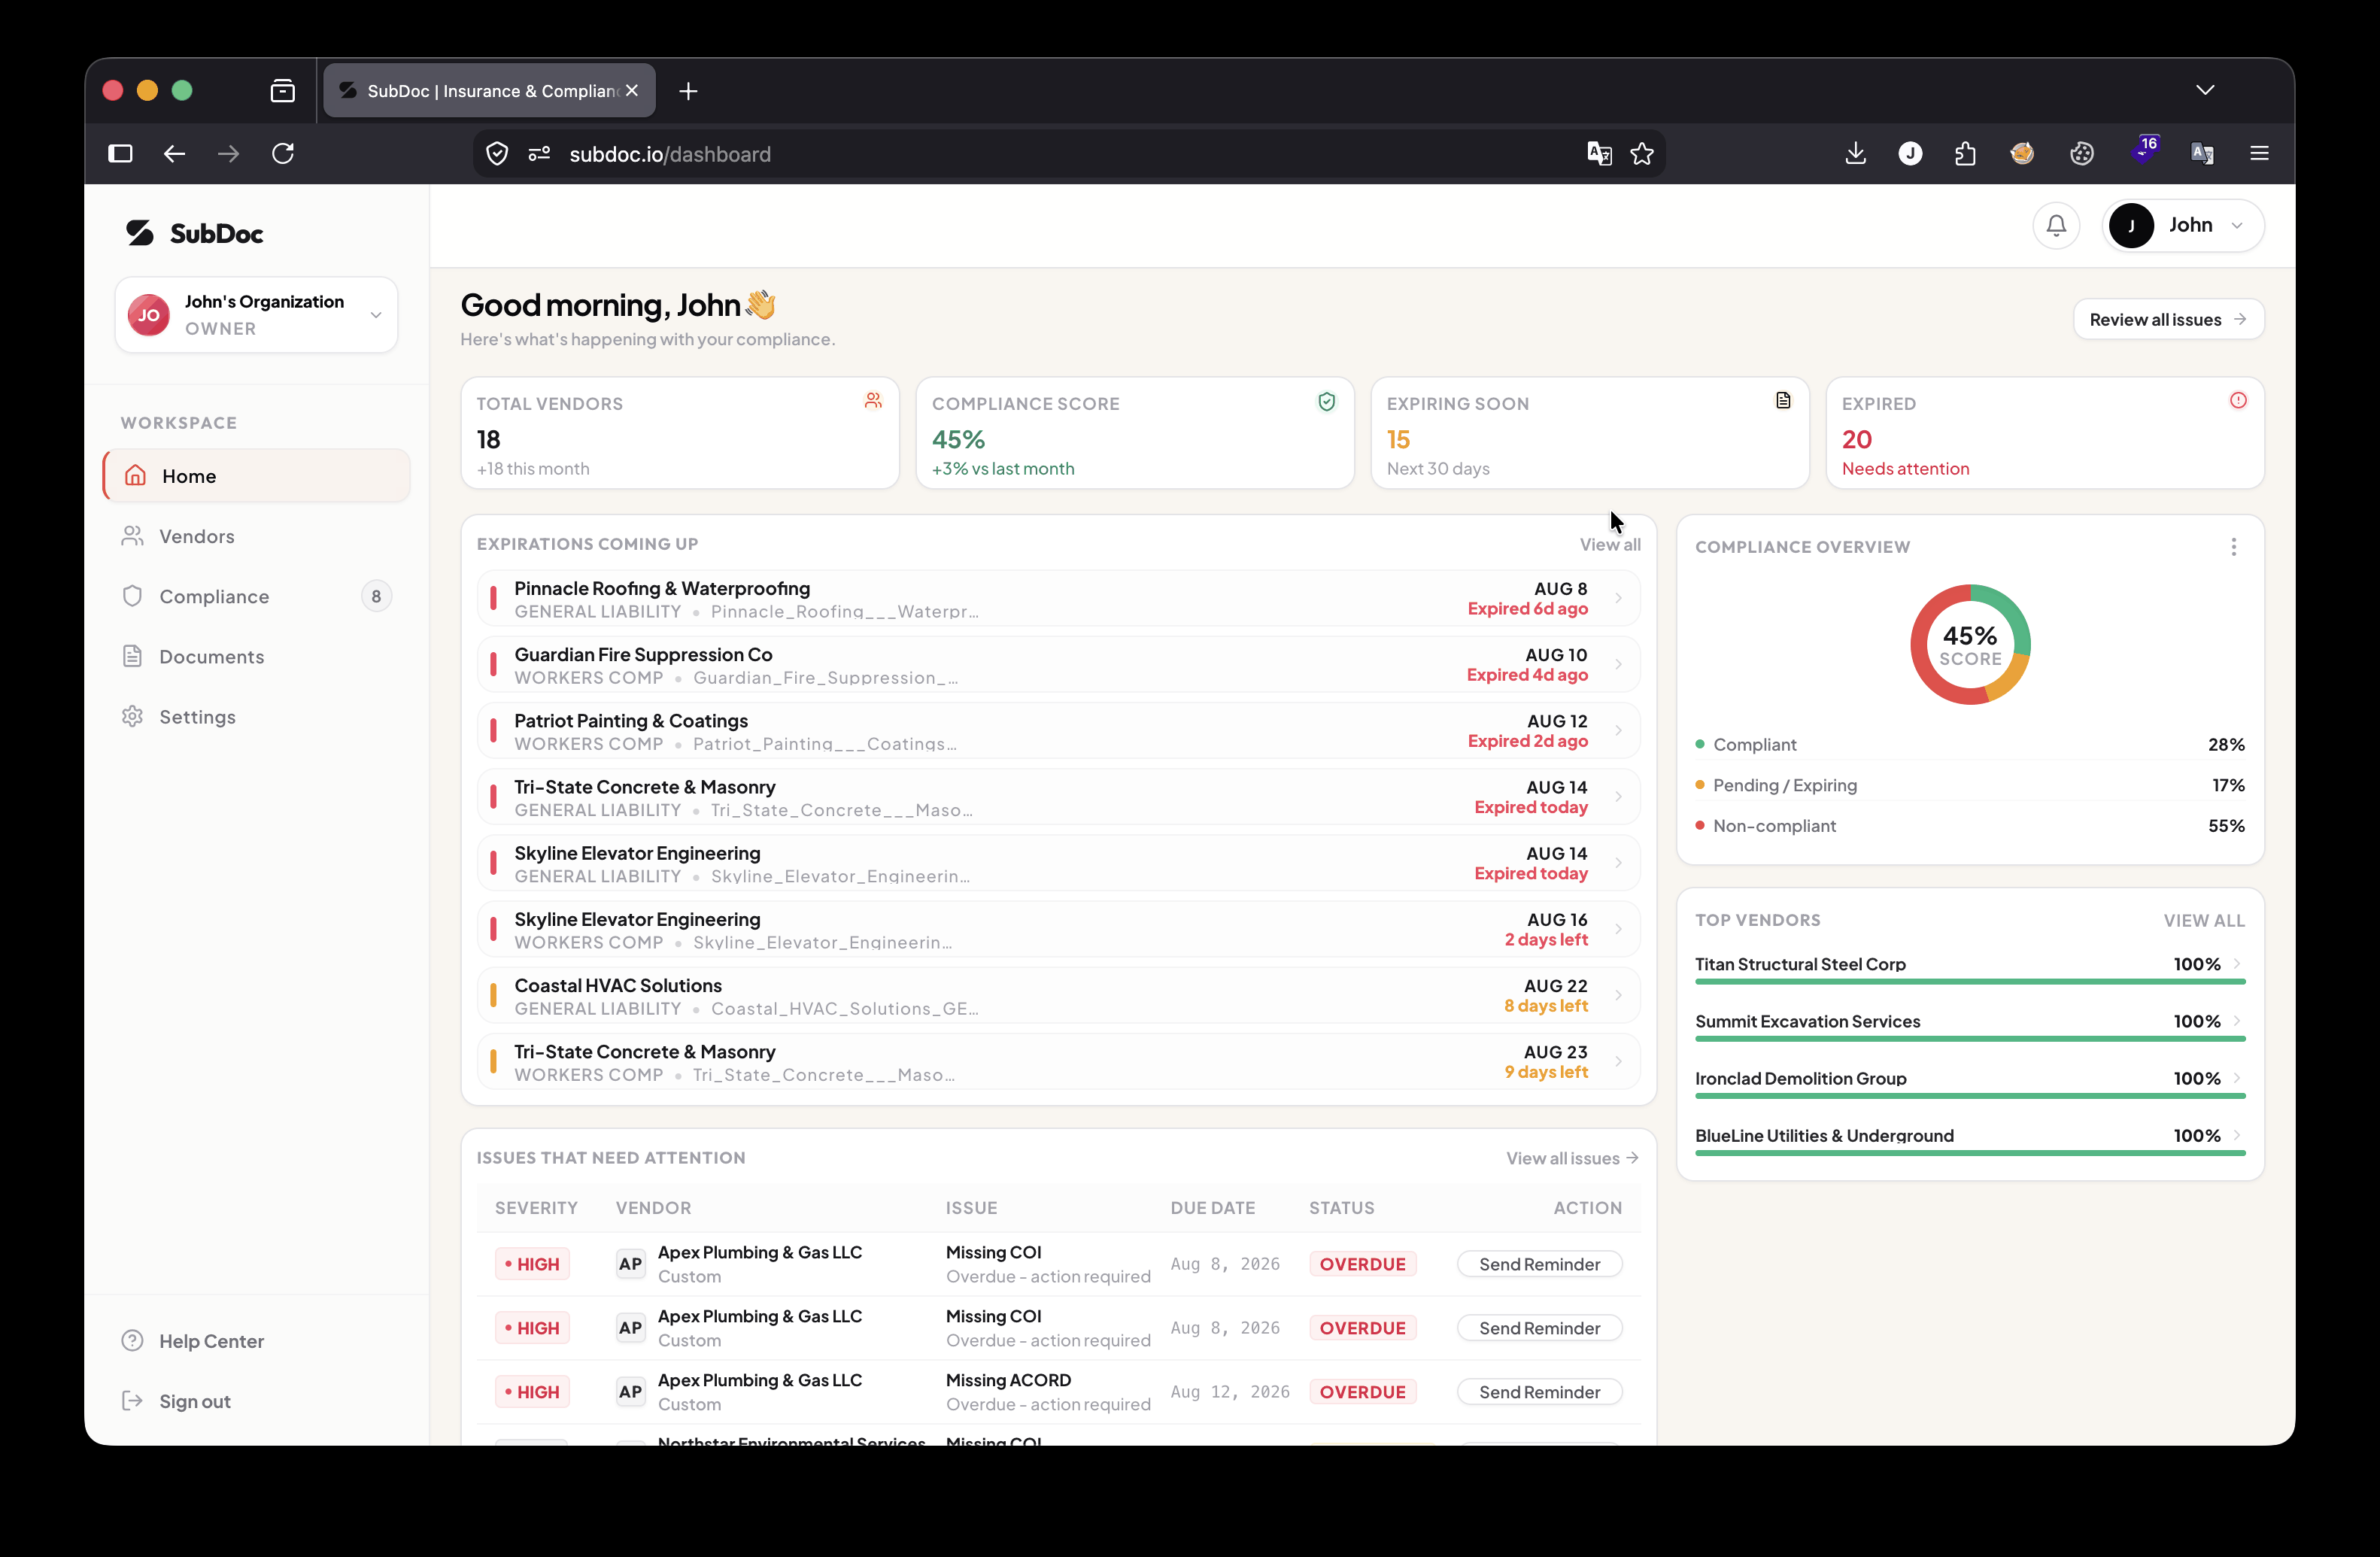The width and height of the screenshot is (2380, 1557).
Task: Bookmark page with the star icon
Action: [1642, 154]
